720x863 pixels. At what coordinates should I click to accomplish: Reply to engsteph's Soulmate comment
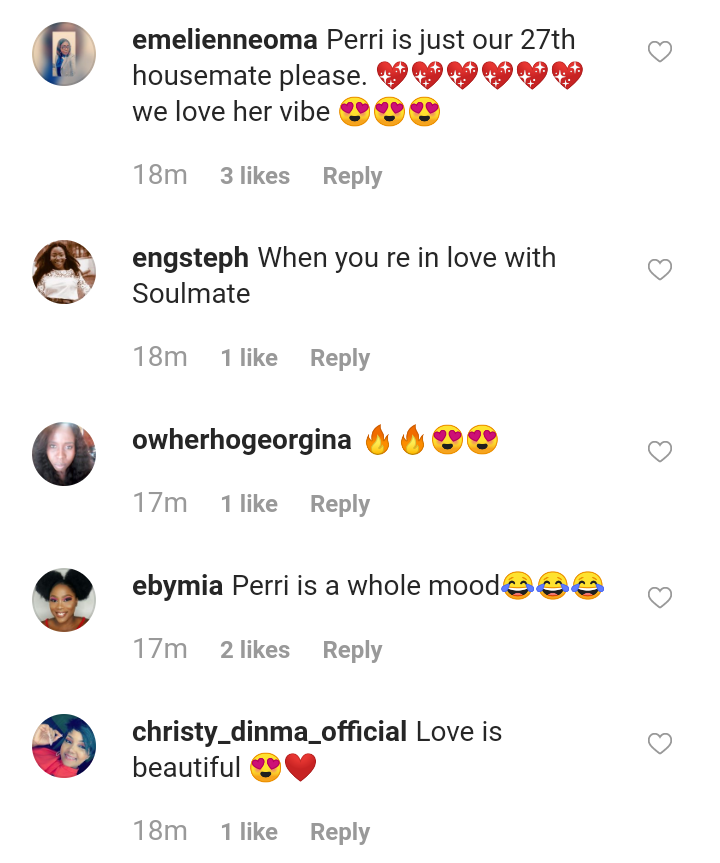(x=340, y=358)
